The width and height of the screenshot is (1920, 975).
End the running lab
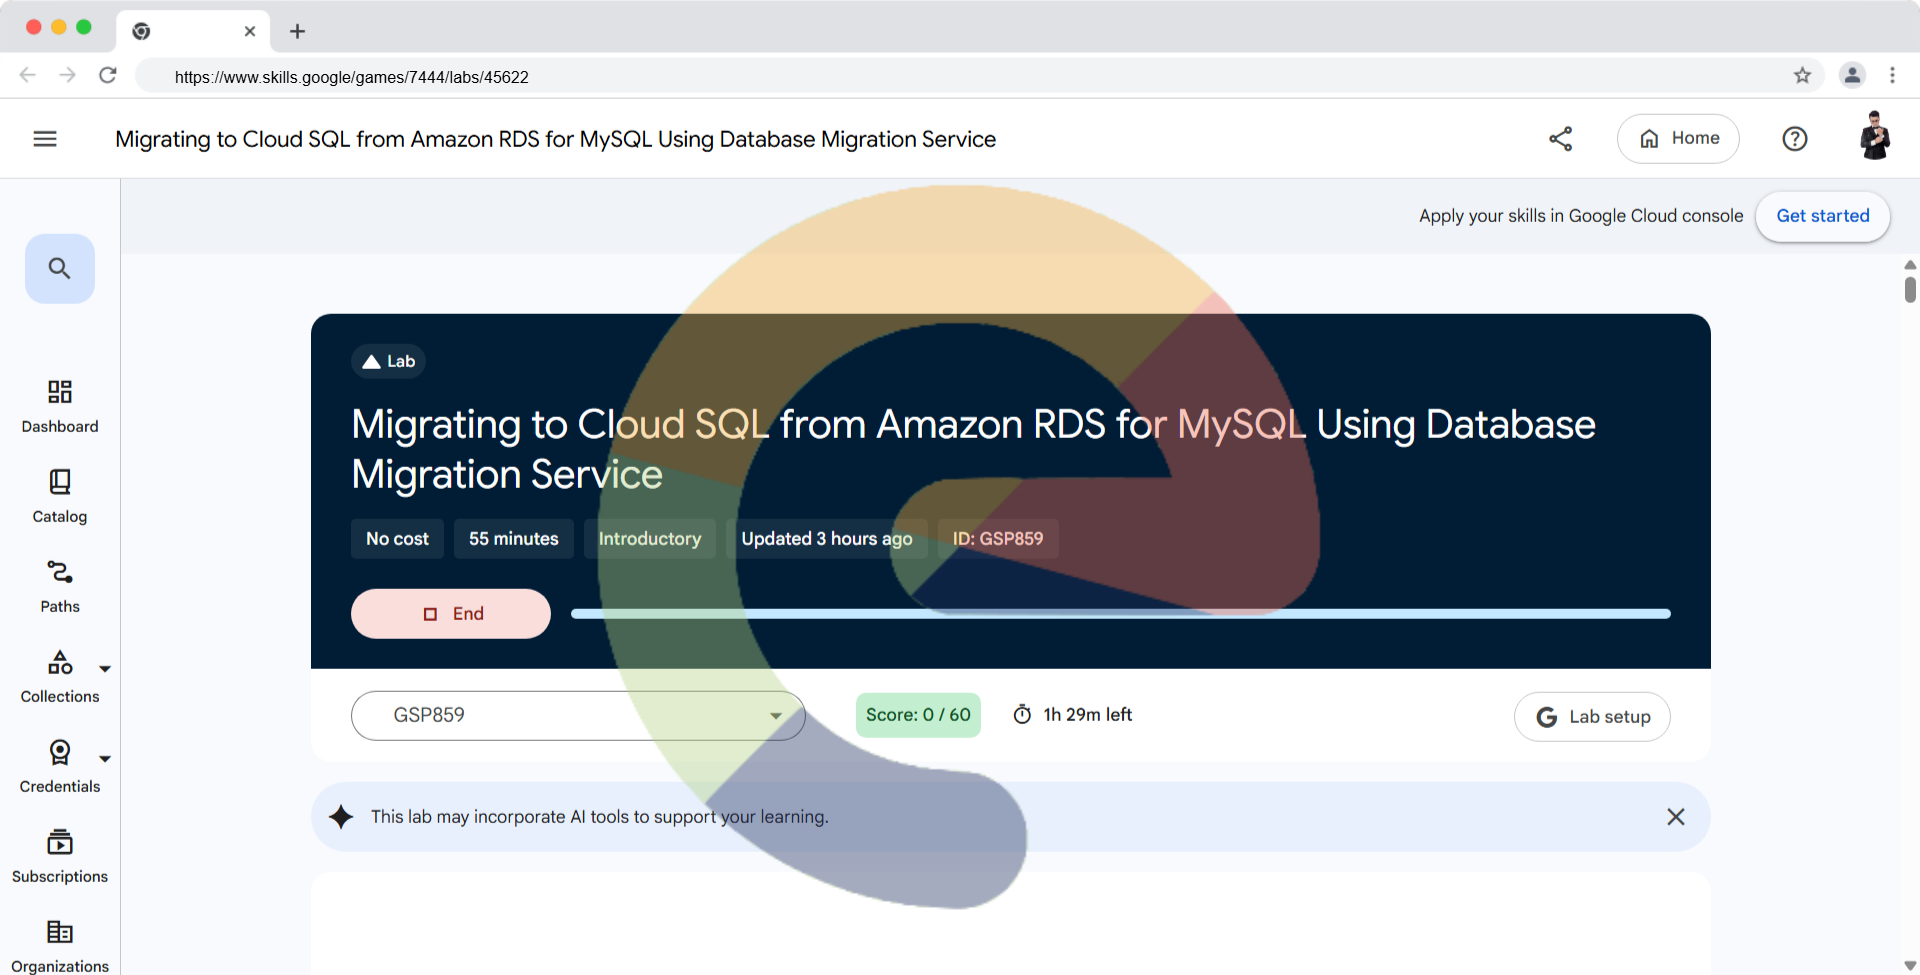pyautogui.click(x=451, y=614)
